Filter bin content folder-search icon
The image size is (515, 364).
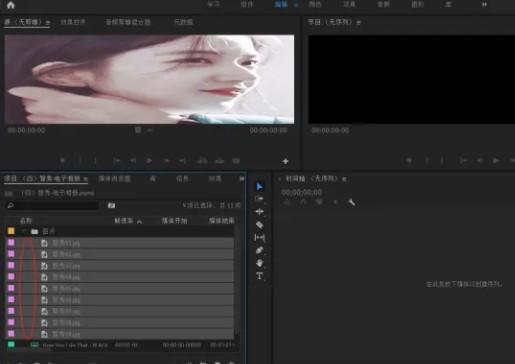[x=111, y=205]
